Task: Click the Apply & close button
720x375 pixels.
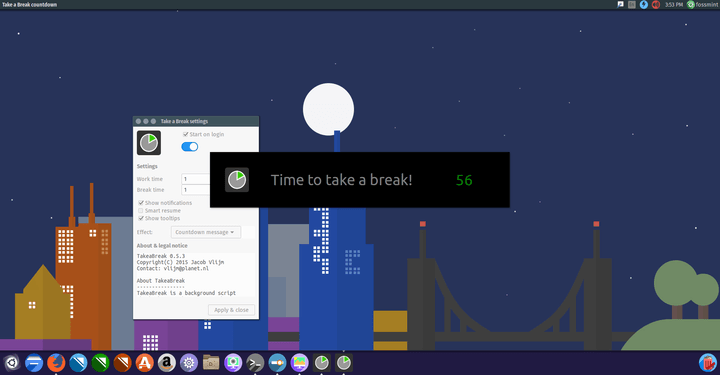Action: point(231,310)
